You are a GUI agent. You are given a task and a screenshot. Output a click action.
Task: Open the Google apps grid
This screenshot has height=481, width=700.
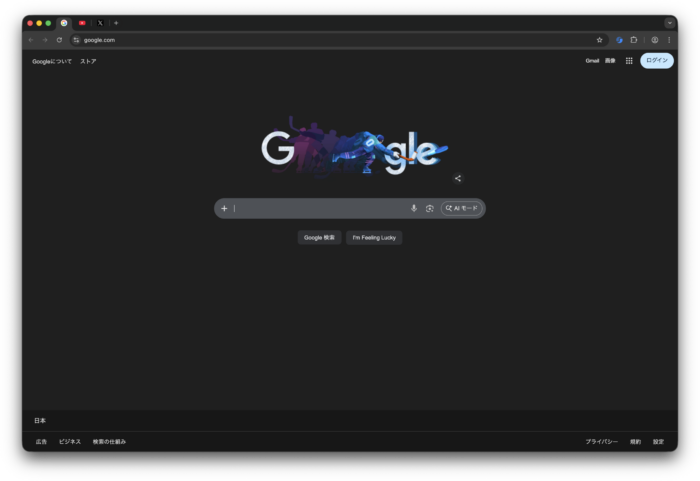click(x=629, y=61)
